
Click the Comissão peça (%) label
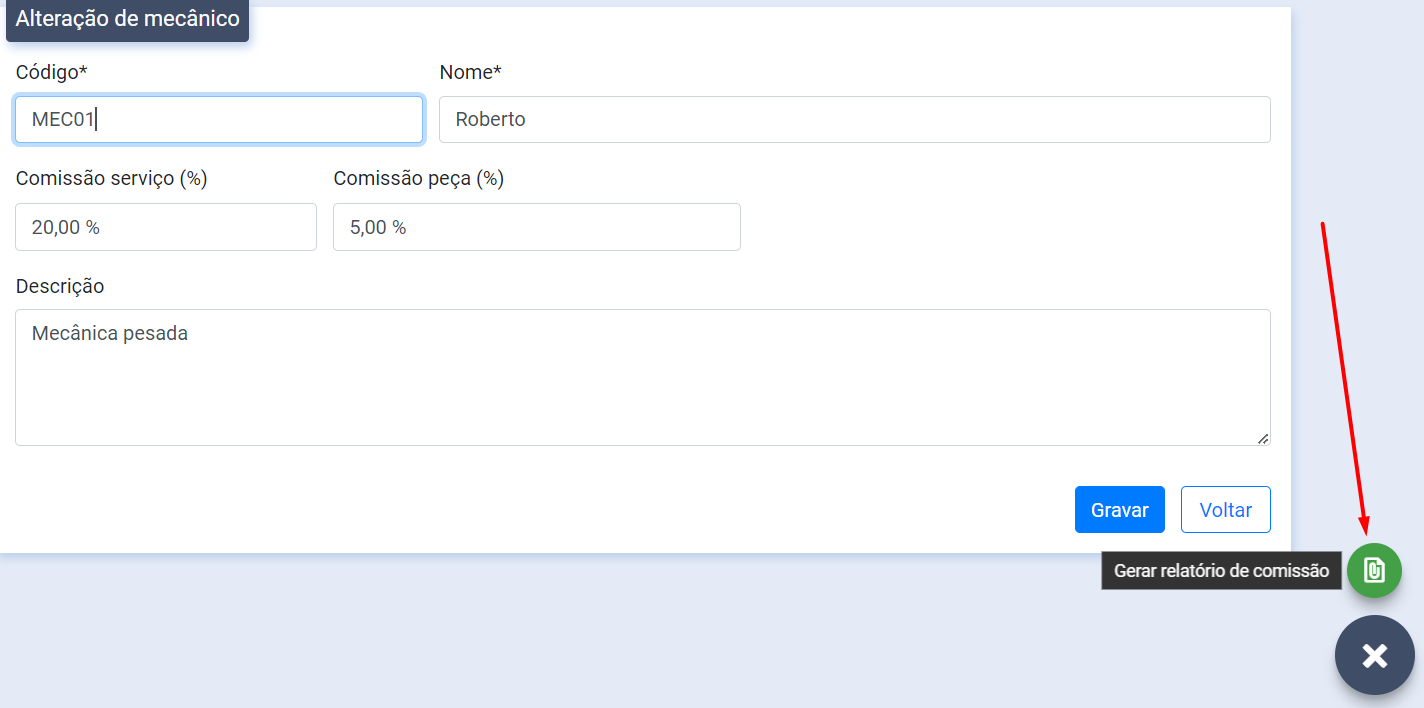click(x=418, y=178)
